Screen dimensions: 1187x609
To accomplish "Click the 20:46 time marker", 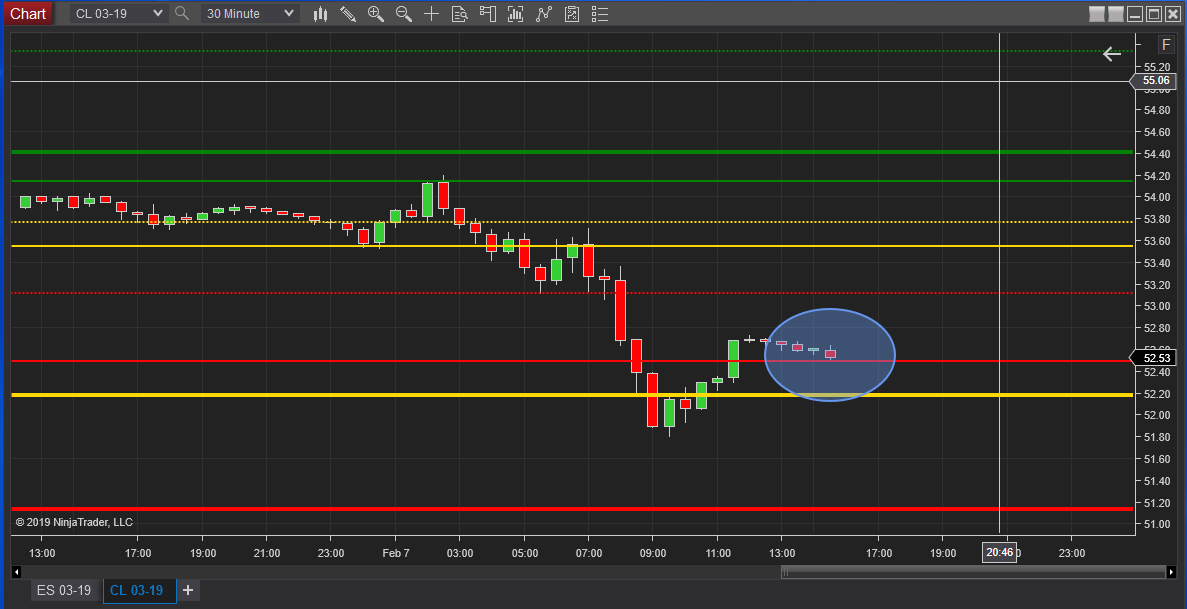I will 999,552.
